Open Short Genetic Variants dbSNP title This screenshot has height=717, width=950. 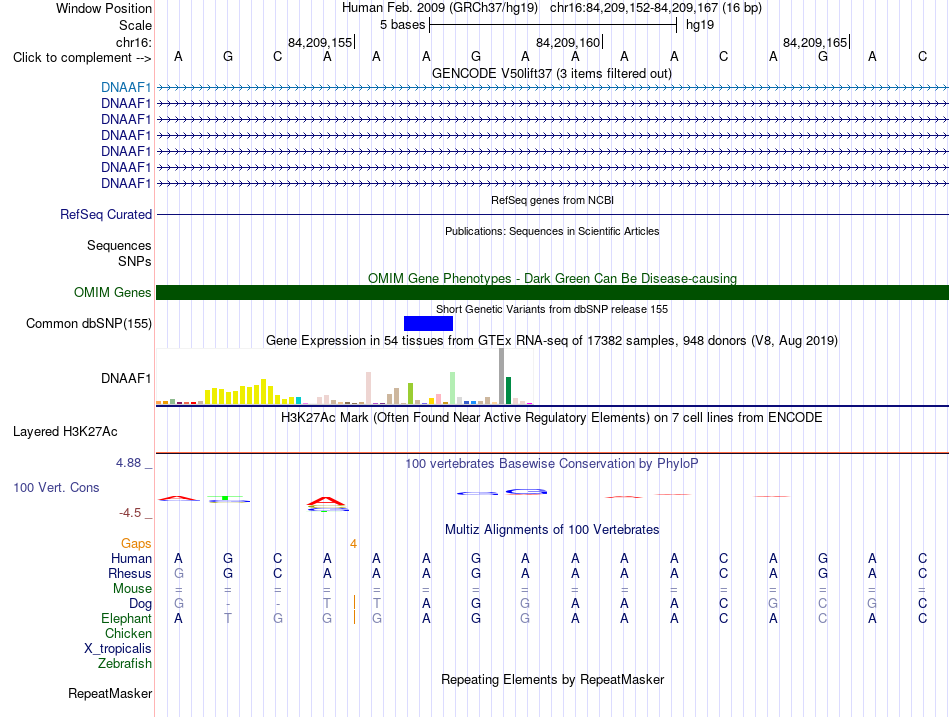point(552,309)
